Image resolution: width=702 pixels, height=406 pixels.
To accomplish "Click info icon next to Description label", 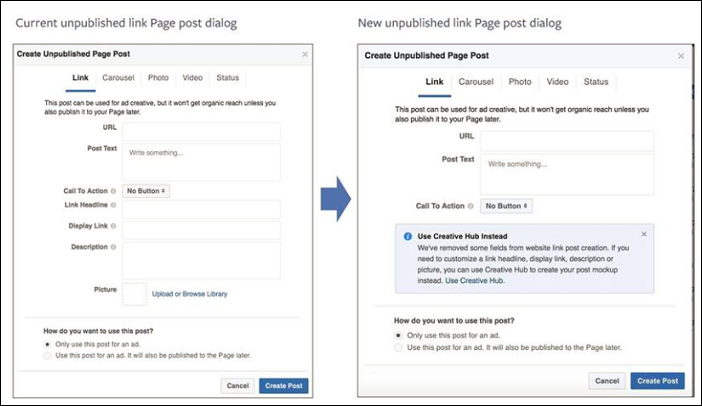I will click(x=113, y=247).
